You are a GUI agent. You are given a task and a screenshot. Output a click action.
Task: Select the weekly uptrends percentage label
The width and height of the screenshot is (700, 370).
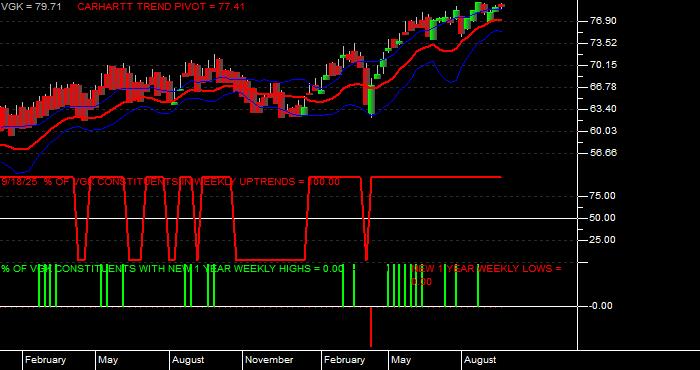(x=170, y=182)
